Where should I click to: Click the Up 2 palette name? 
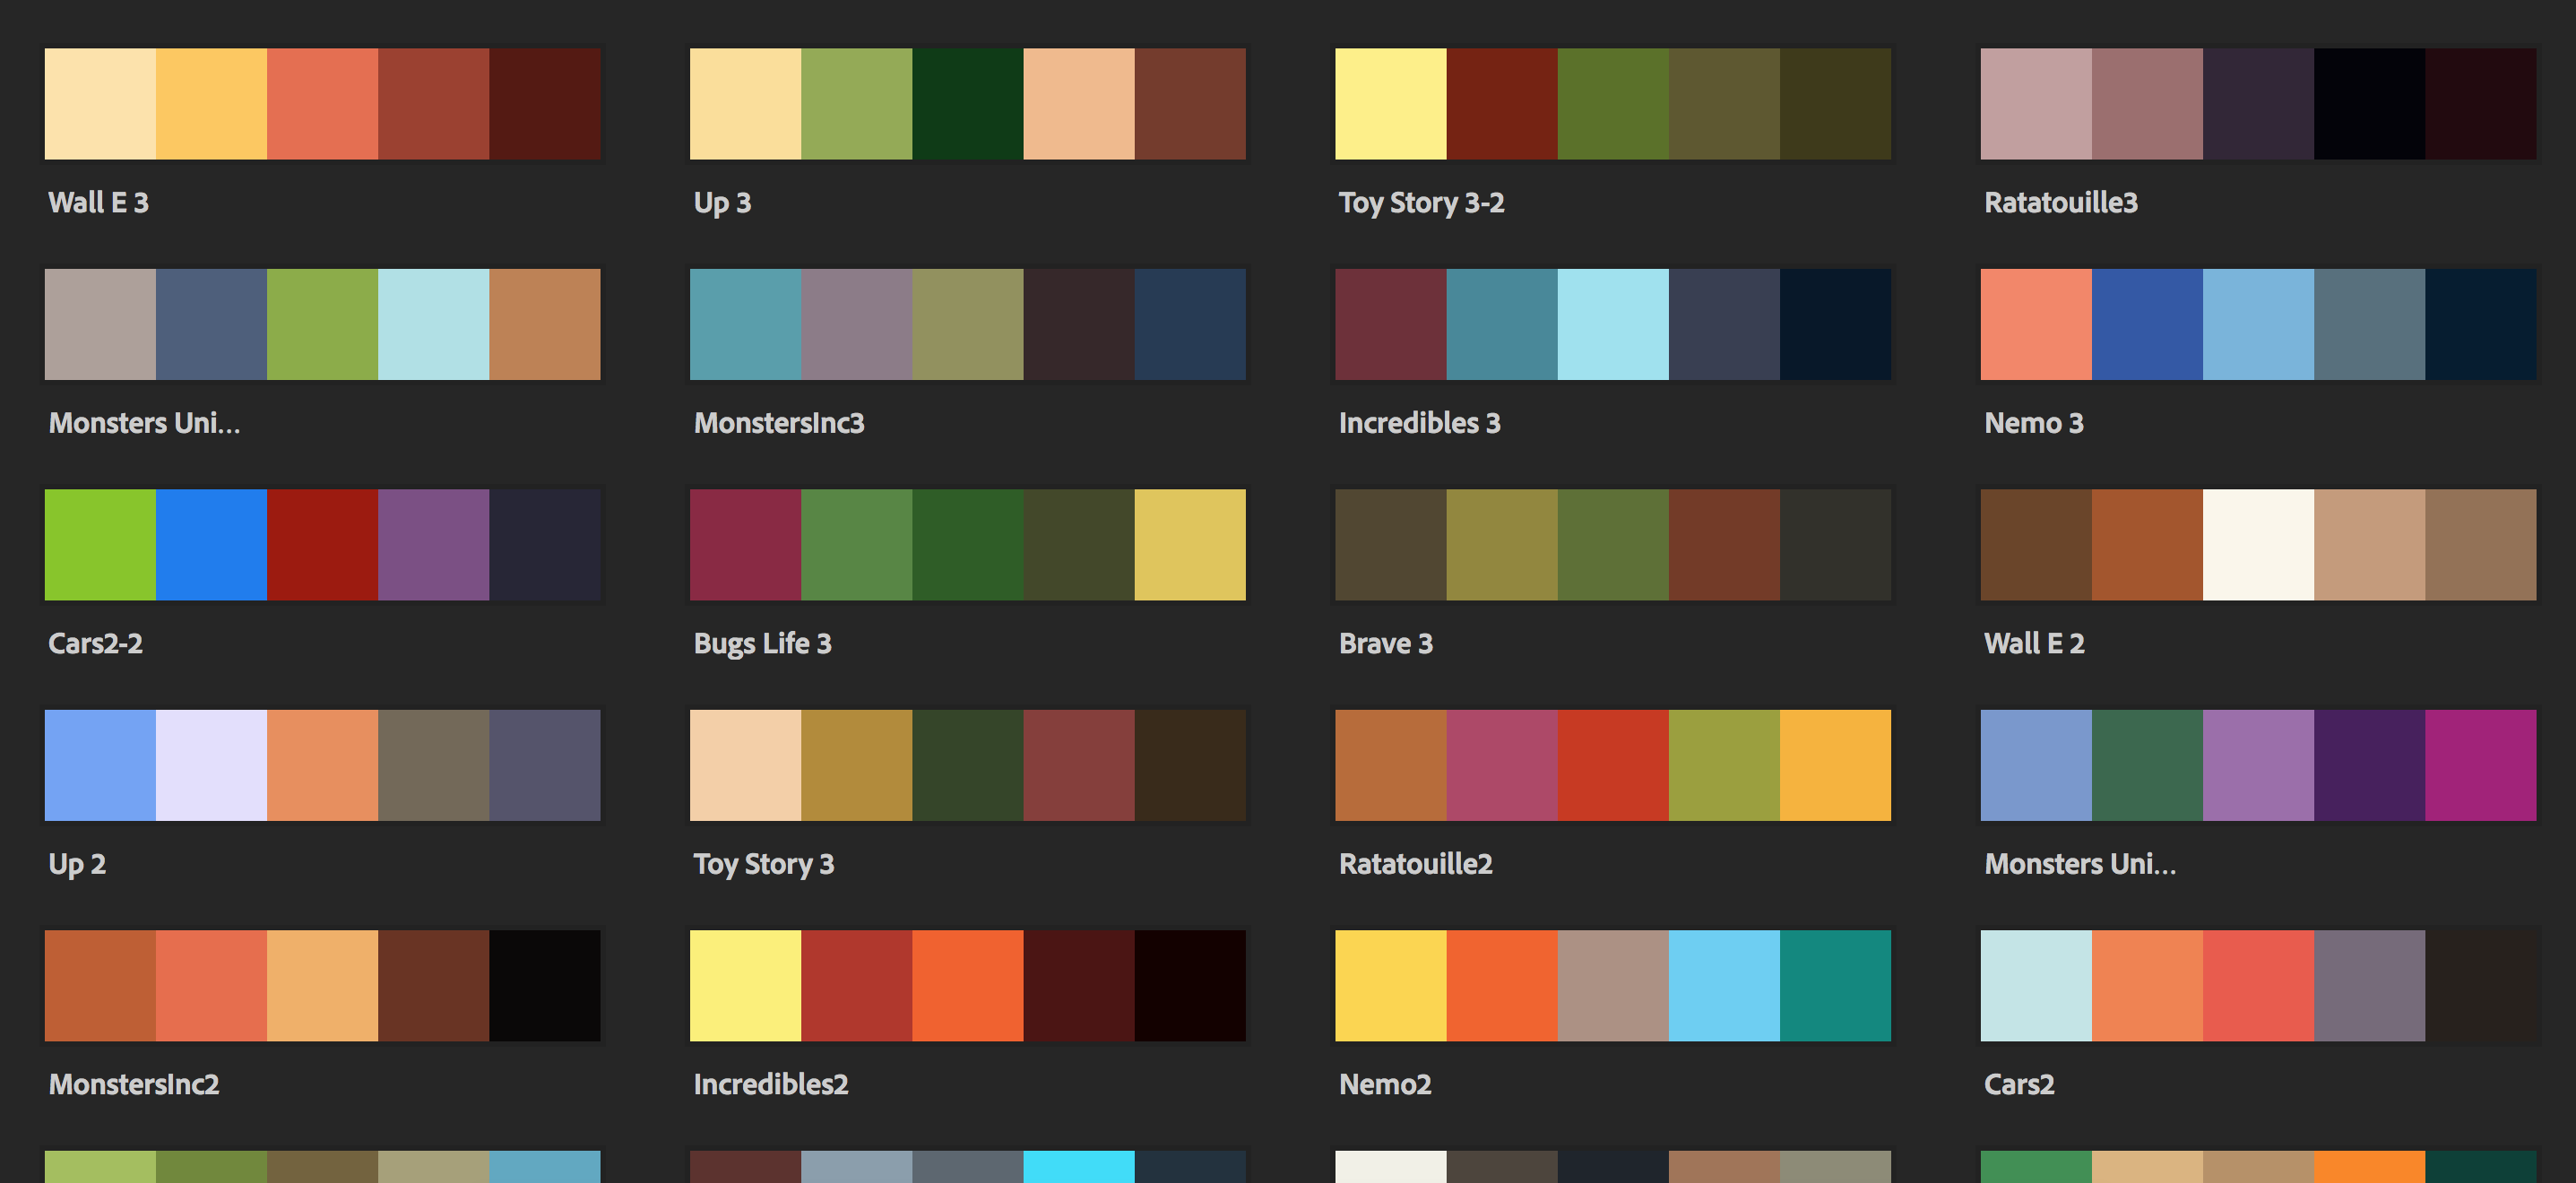(77, 864)
